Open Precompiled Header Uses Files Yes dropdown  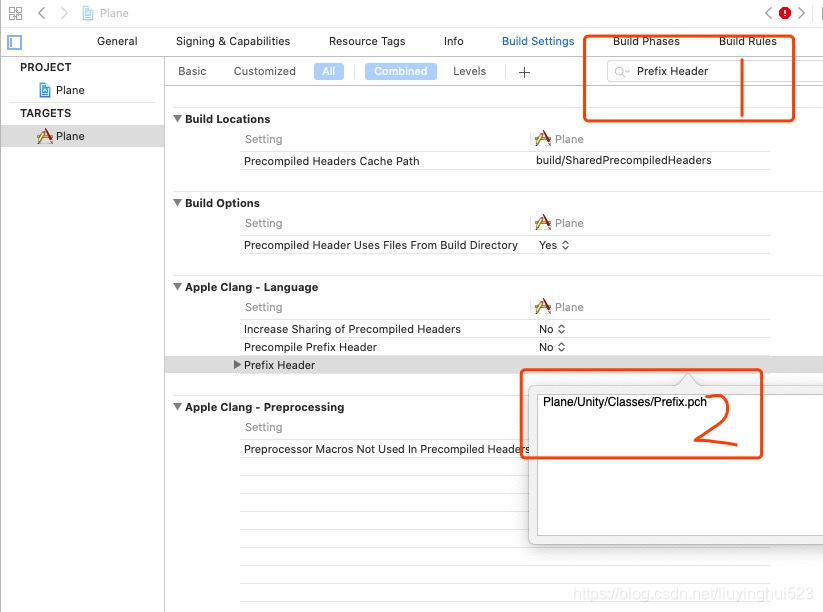[x=554, y=245]
